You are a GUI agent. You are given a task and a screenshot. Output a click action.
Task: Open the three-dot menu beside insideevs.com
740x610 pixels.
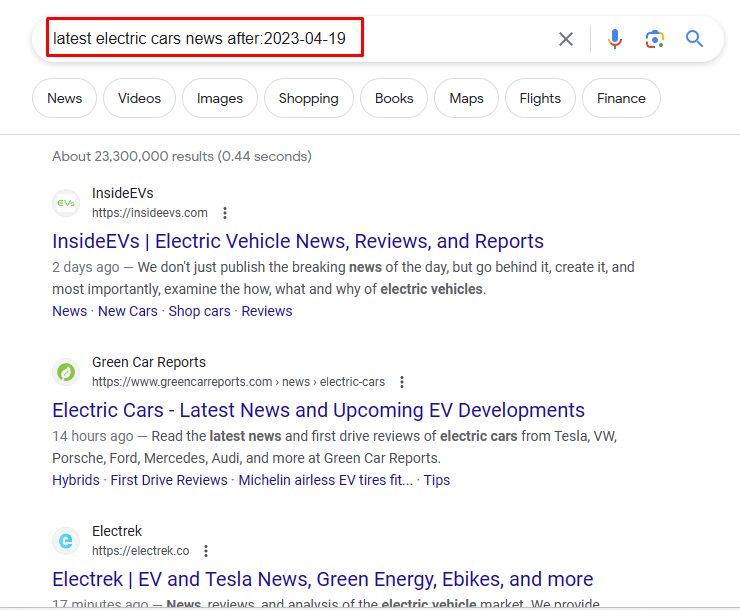point(225,213)
